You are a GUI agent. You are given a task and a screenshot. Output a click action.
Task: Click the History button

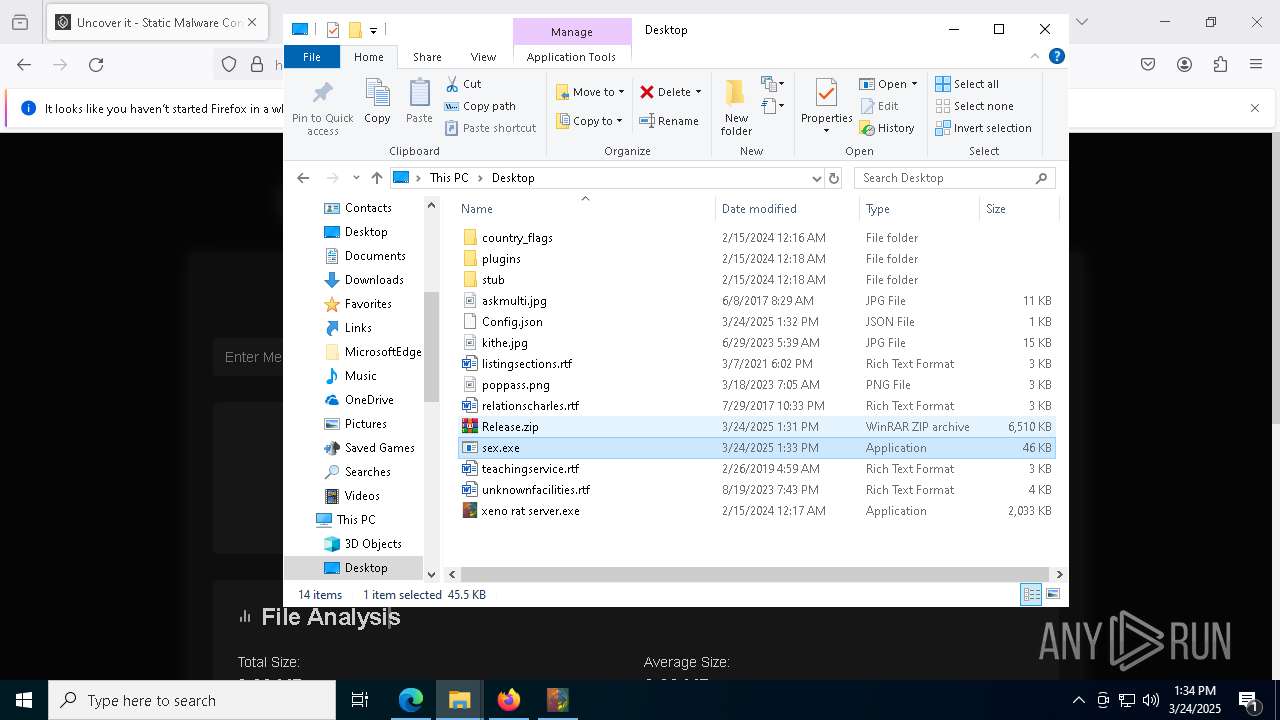click(x=887, y=128)
